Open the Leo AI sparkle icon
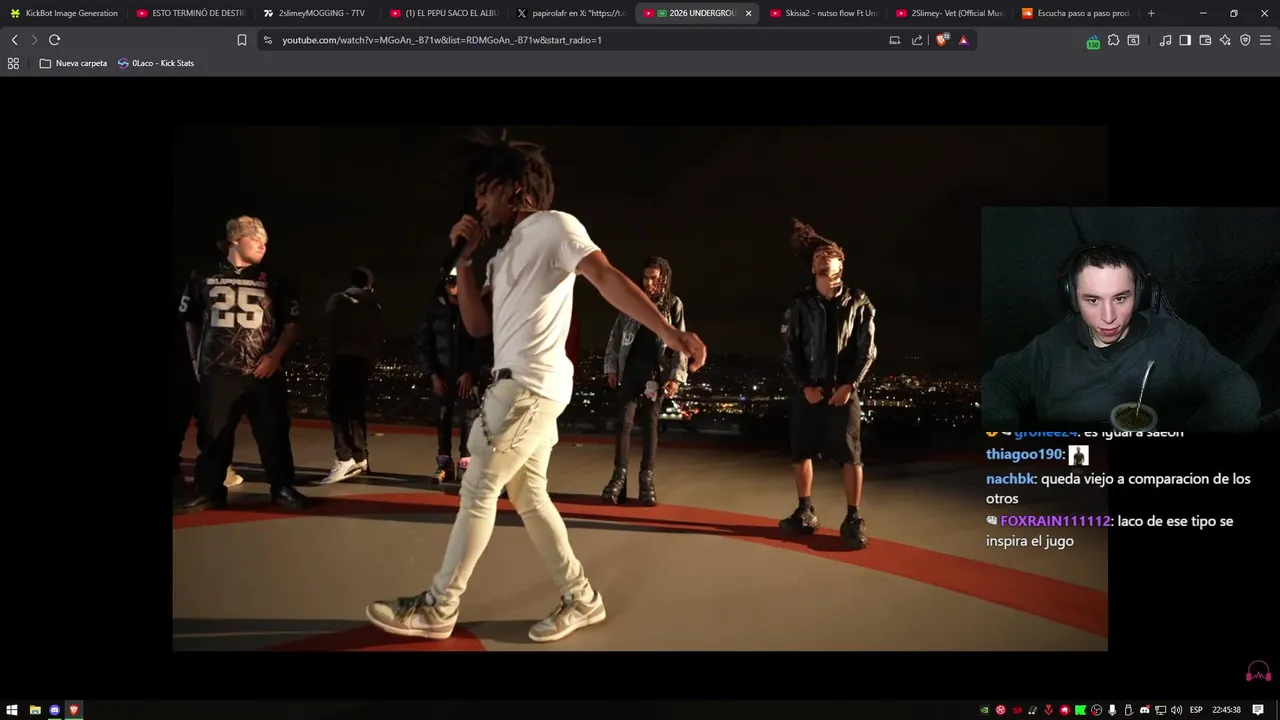The width and height of the screenshot is (1280, 720). pyautogui.click(x=1225, y=40)
